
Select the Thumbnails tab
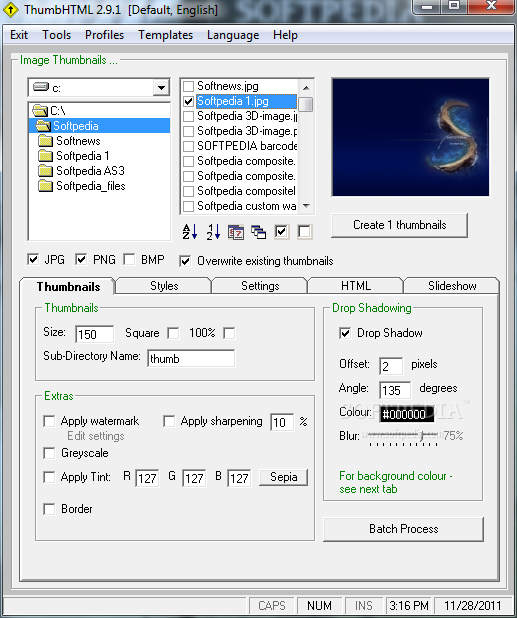68,287
